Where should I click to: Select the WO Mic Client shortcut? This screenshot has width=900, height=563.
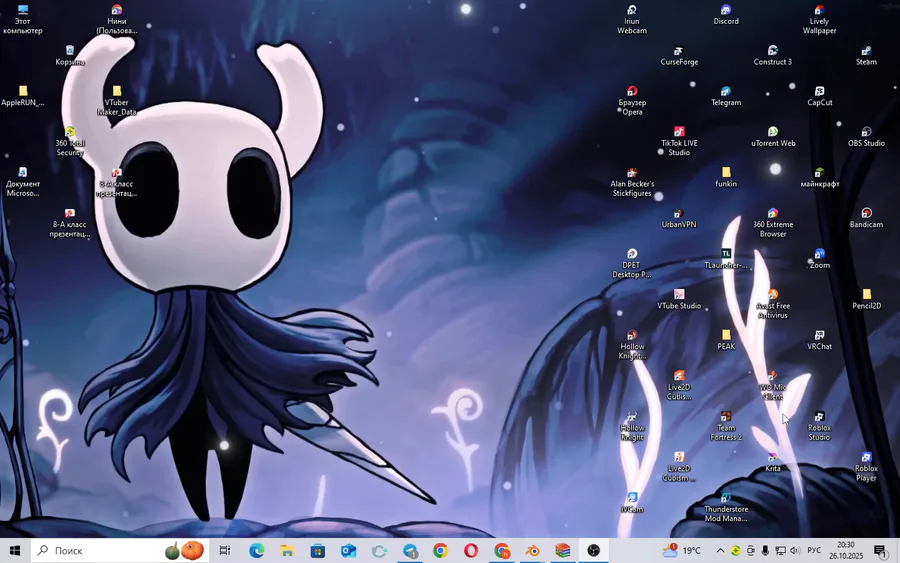773,386
